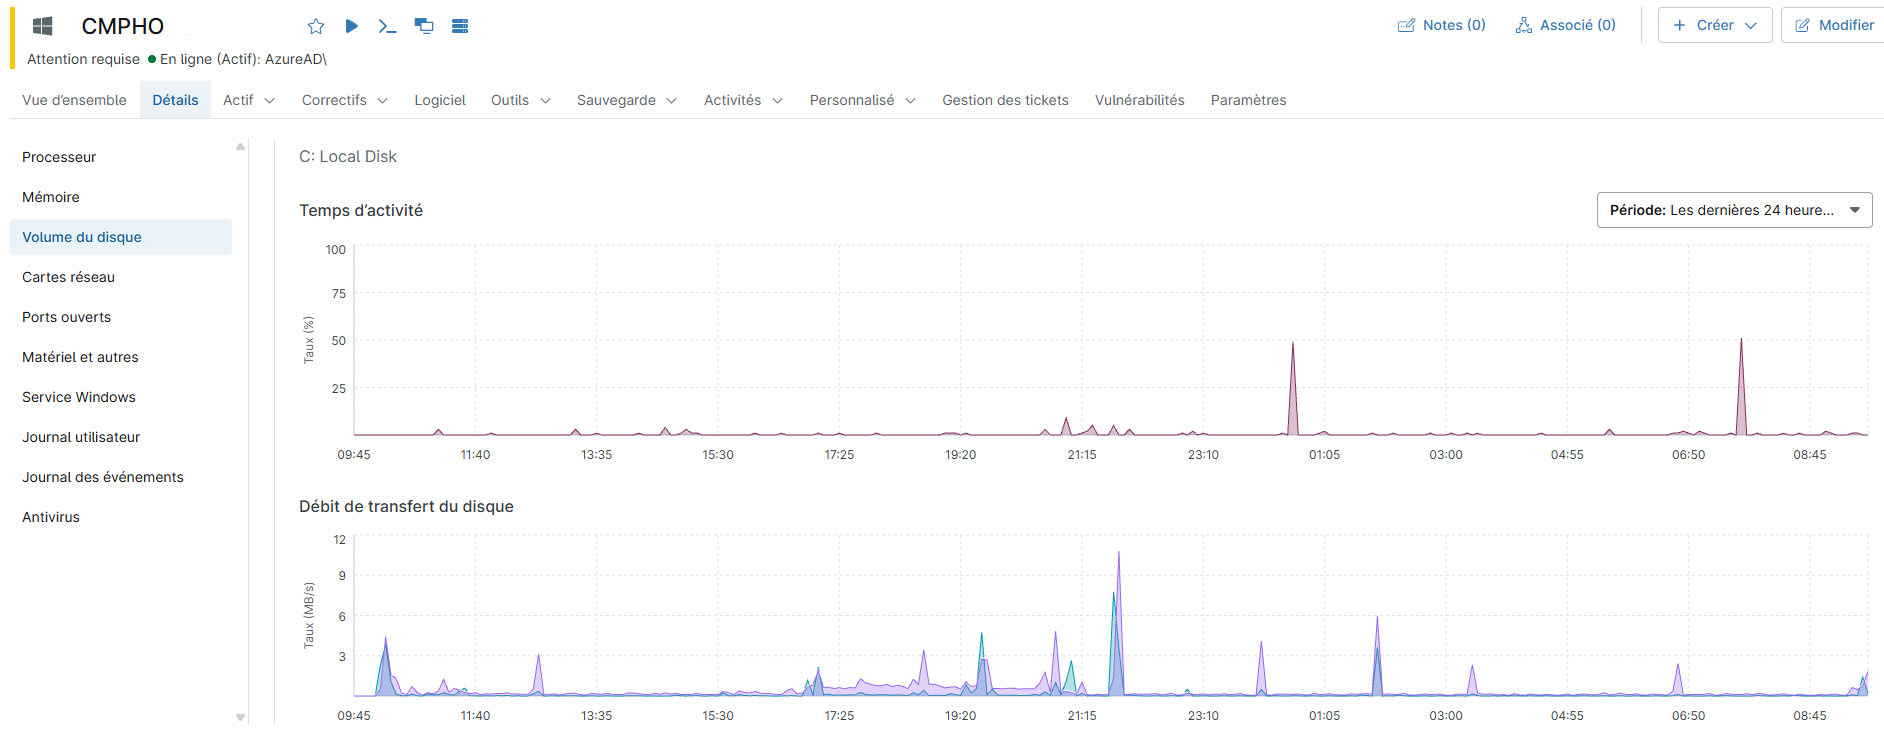
Task: Open Journal des événements in sidebar
Action: 103,477
